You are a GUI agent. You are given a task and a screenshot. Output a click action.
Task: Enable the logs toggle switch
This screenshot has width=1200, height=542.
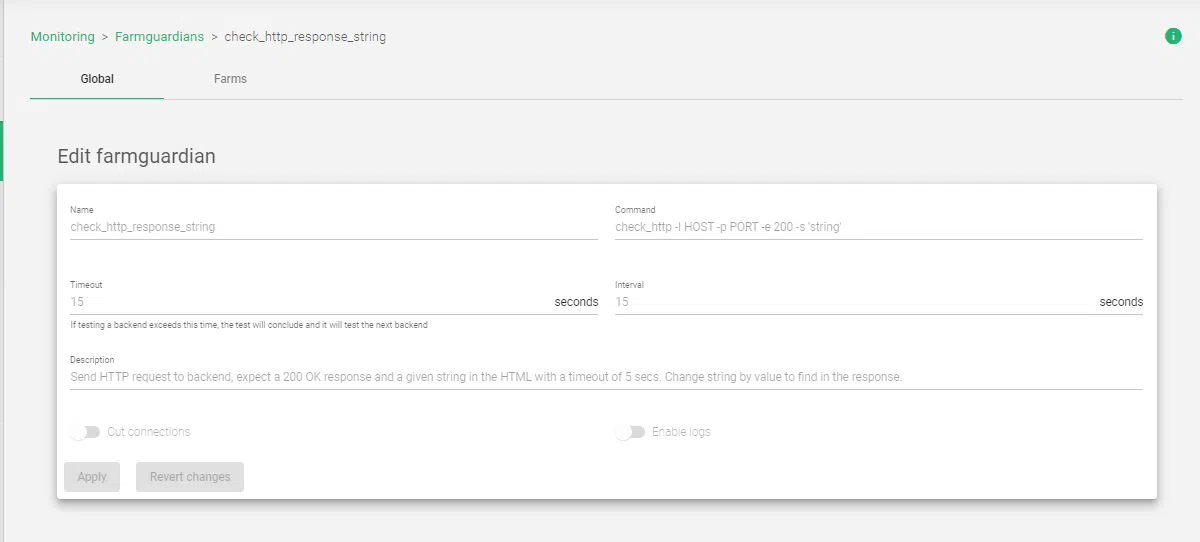pos(630,432)
